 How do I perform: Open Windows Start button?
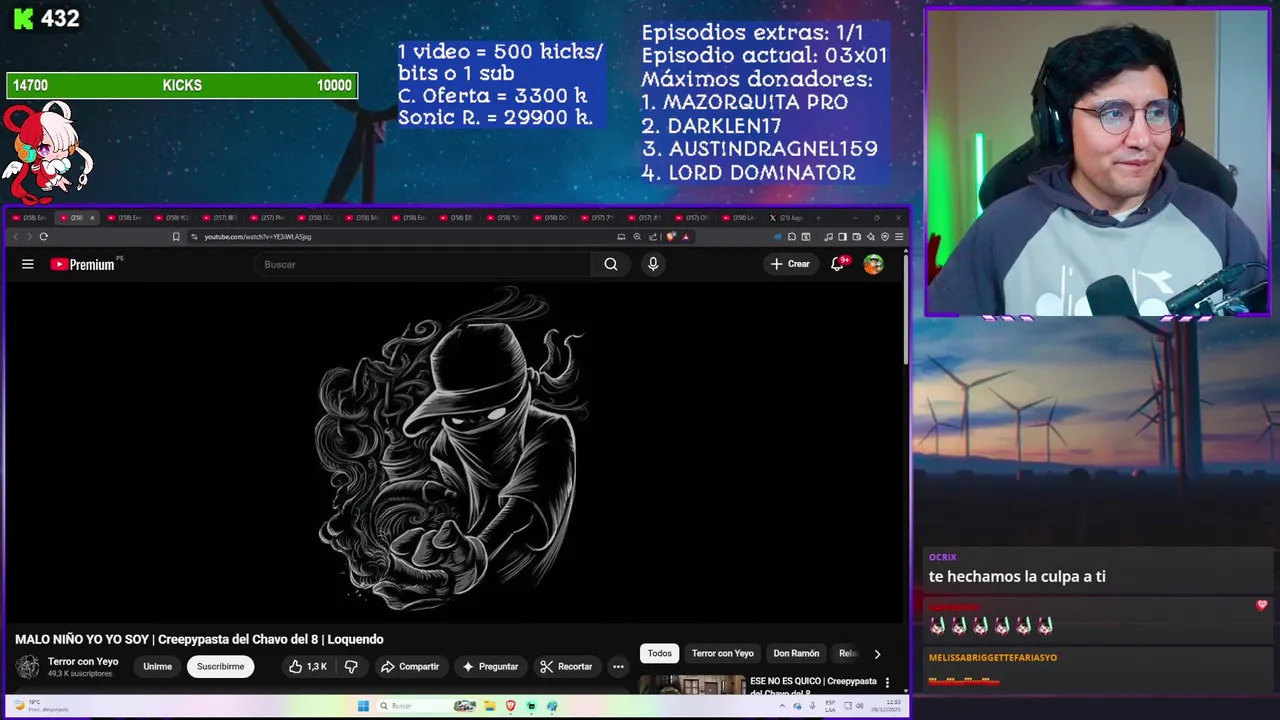point(363,706)
